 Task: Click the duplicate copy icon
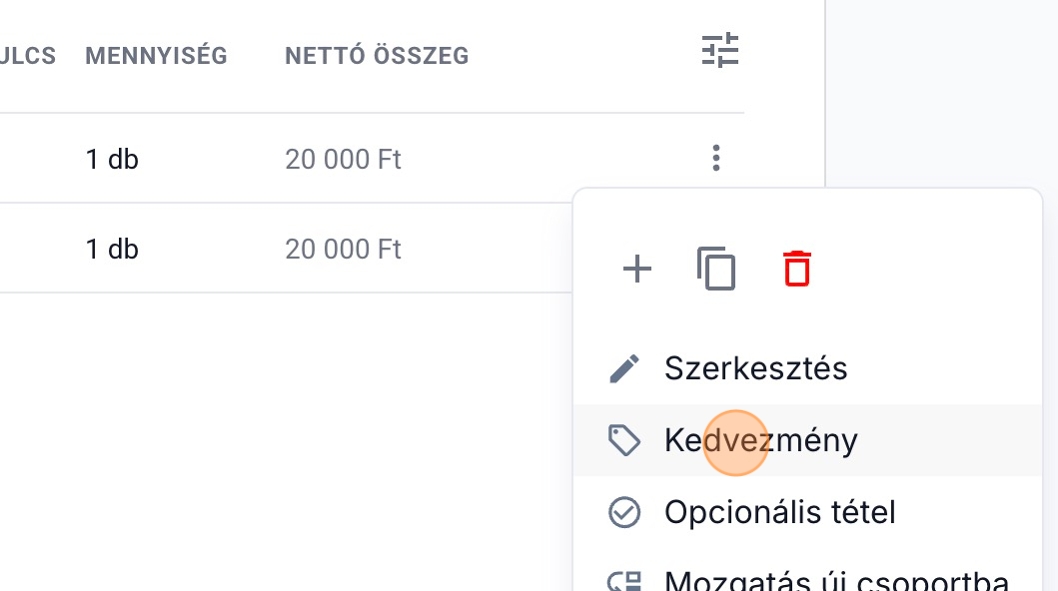coord(716,269)
